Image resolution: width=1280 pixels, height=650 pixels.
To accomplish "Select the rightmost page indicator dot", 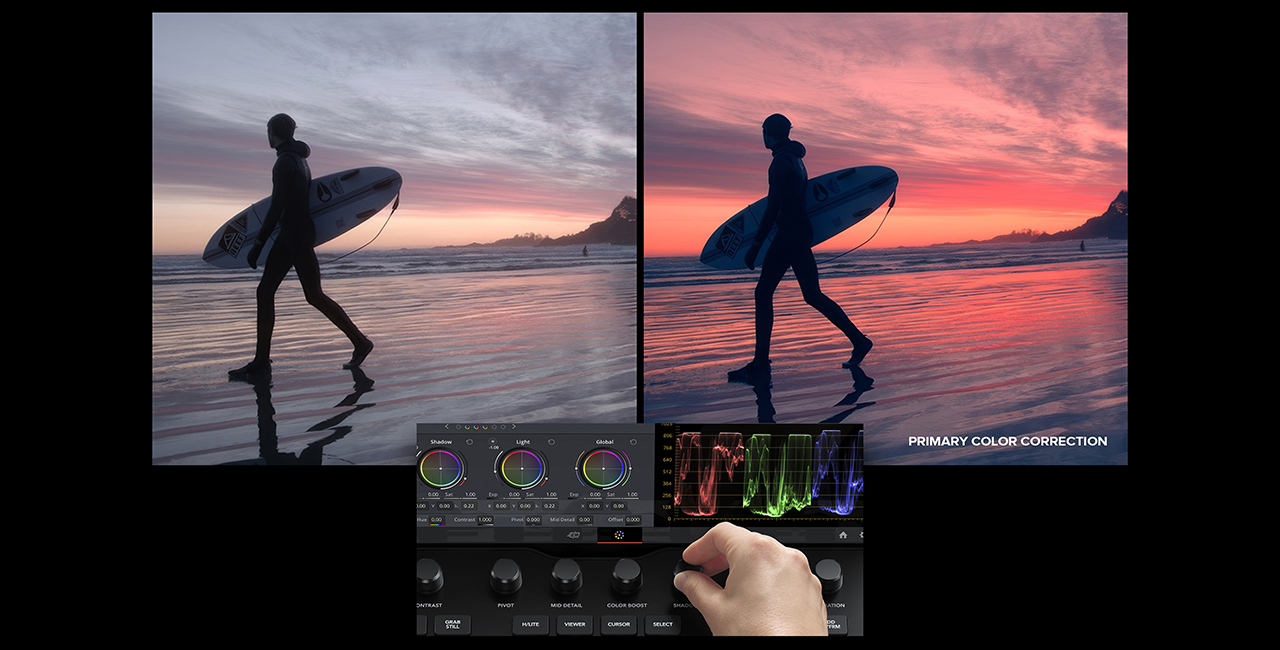I will click(503, 427).
